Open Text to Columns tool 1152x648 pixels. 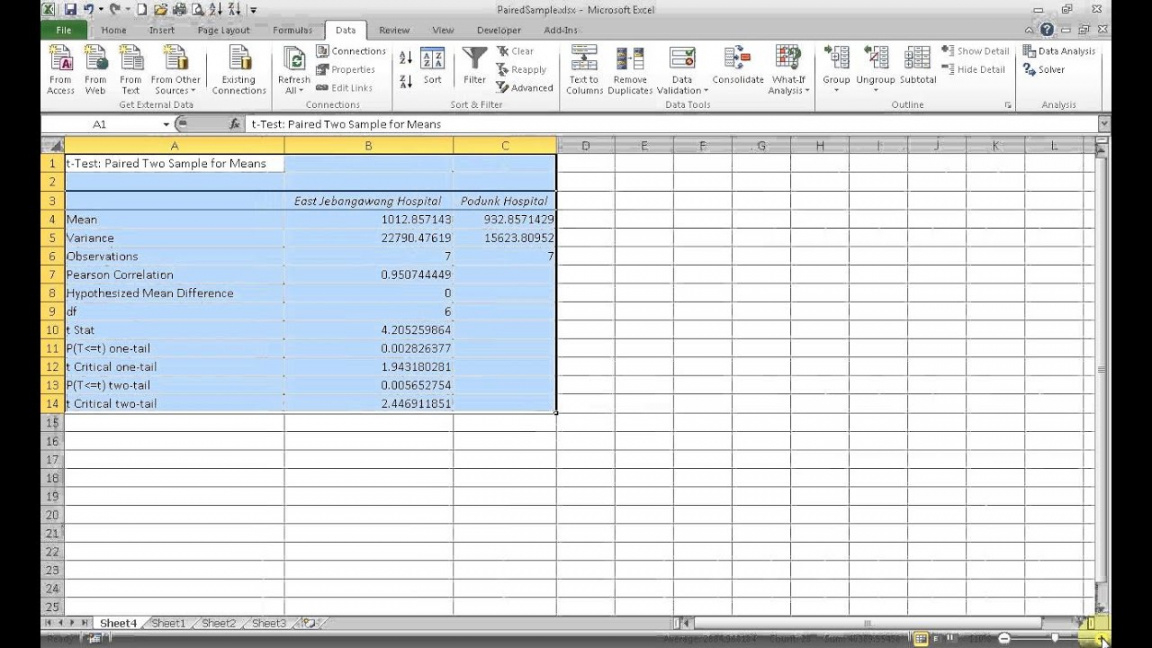(x=584, y=70)
